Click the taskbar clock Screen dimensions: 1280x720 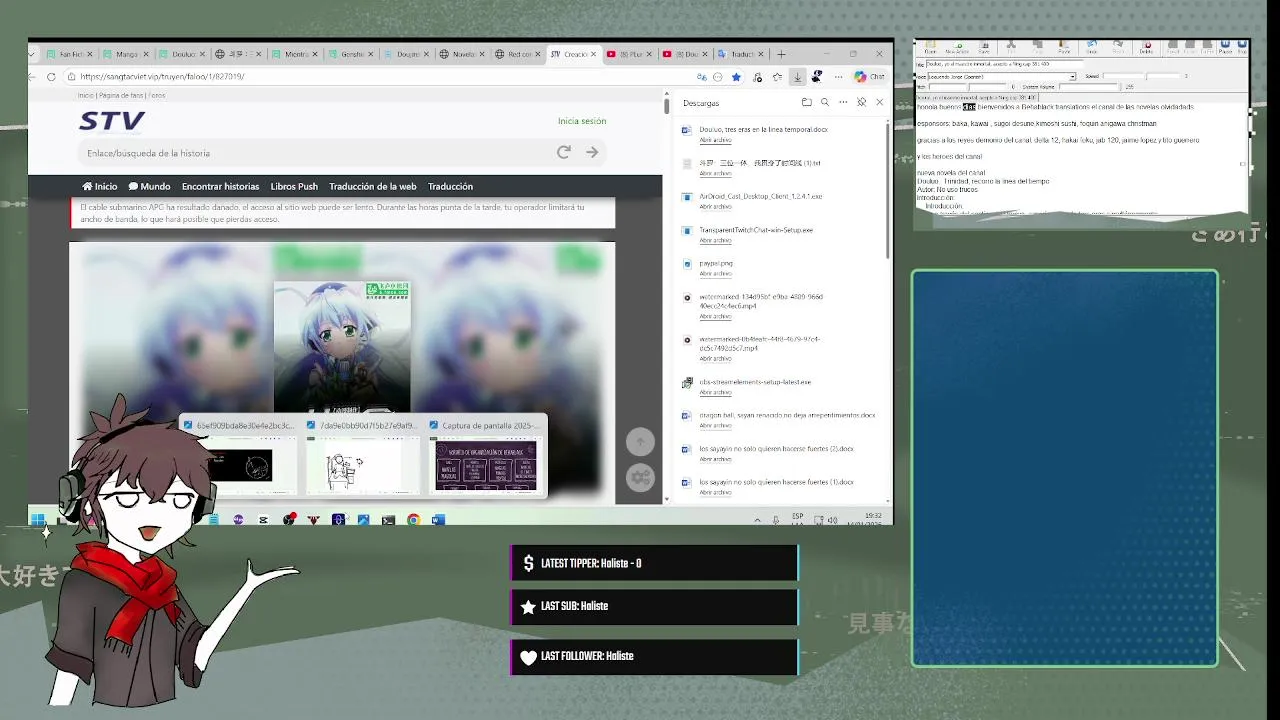(863, 519)
